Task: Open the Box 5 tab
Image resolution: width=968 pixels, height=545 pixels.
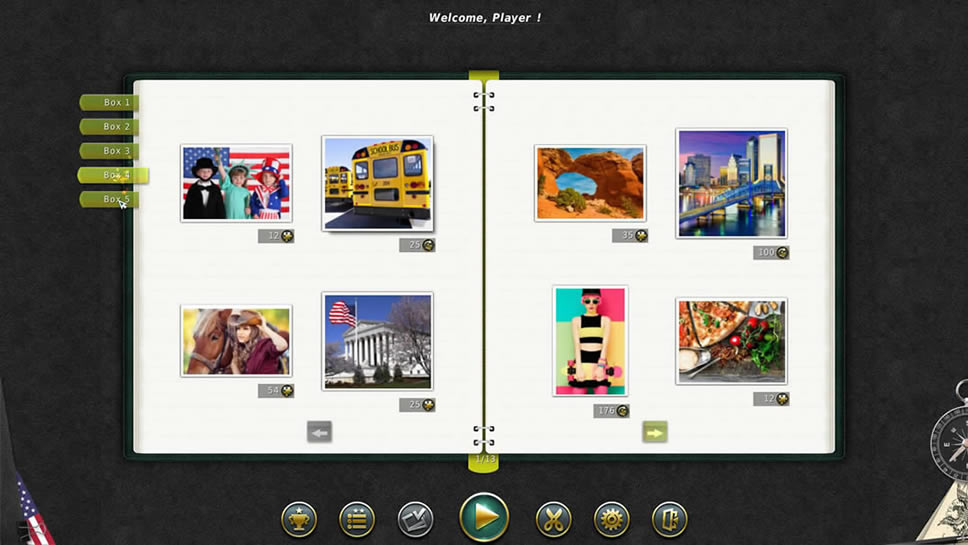Action: (109, 199)
